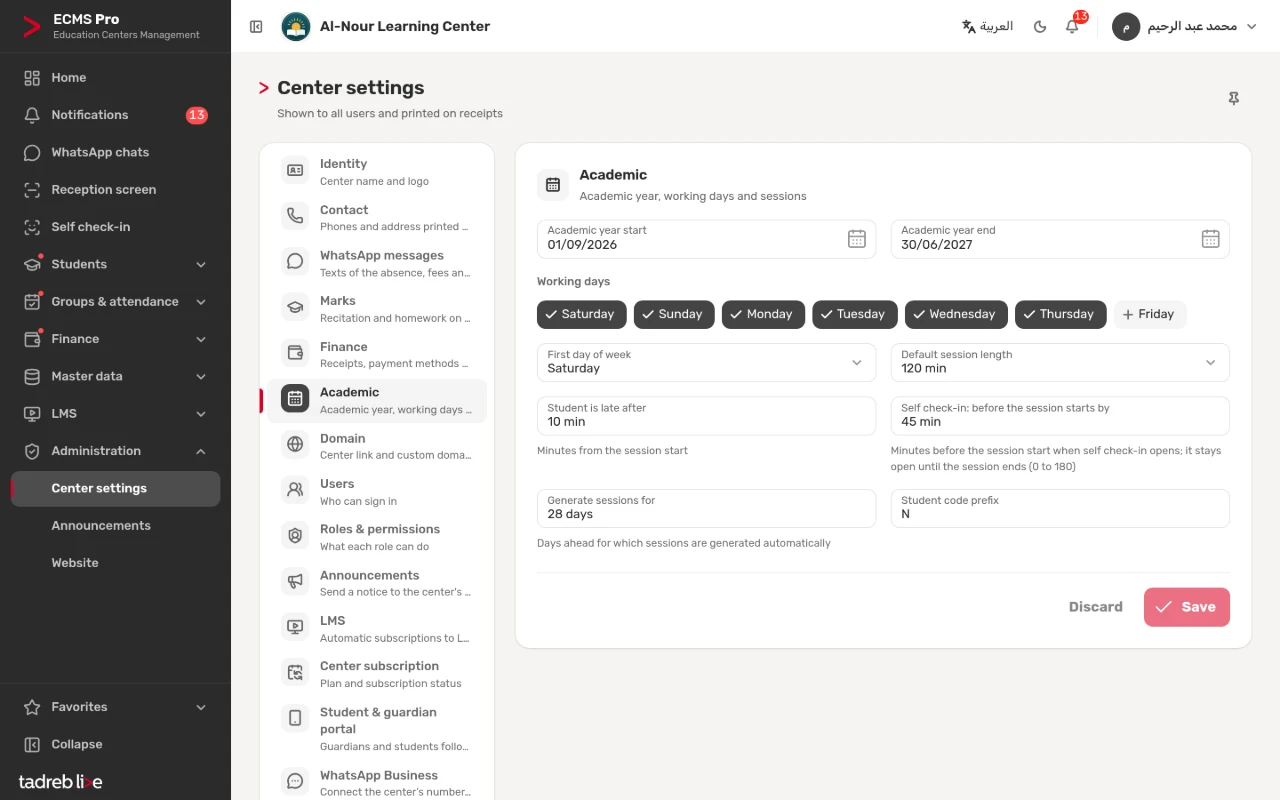Click the Center subscription icon

pyautogui.click(x=295, y=673)
